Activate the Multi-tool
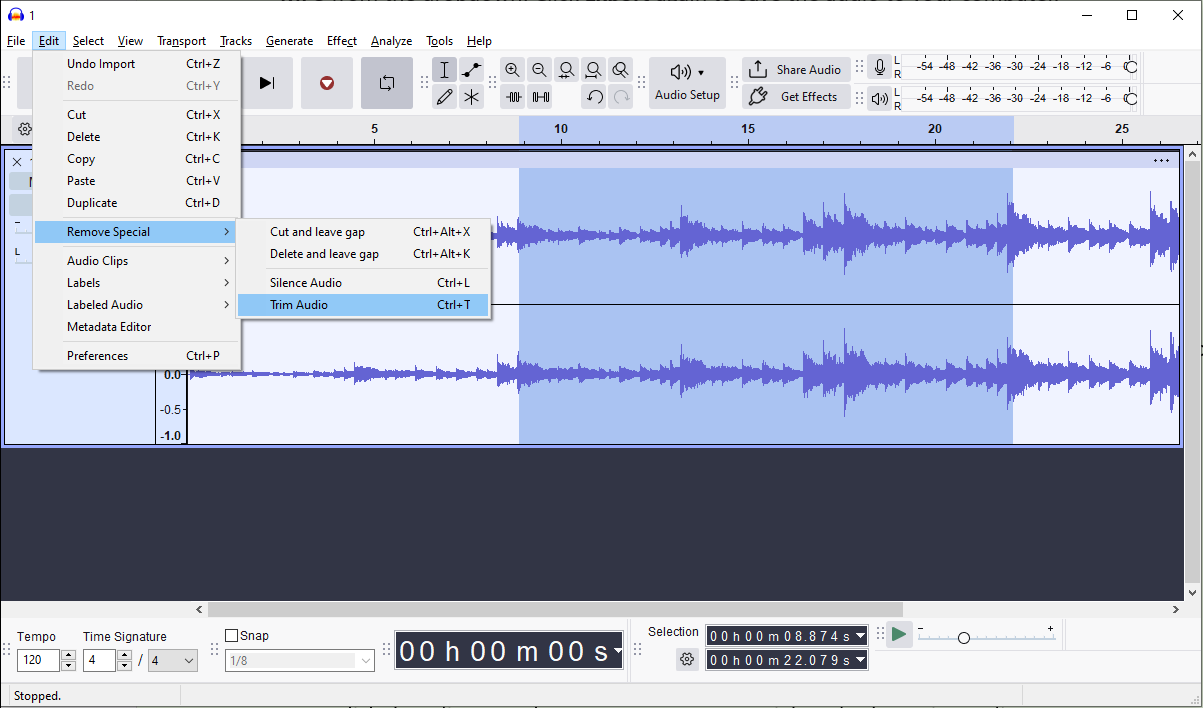This screenshot has height=708, width=1203. tap(472, 96)
